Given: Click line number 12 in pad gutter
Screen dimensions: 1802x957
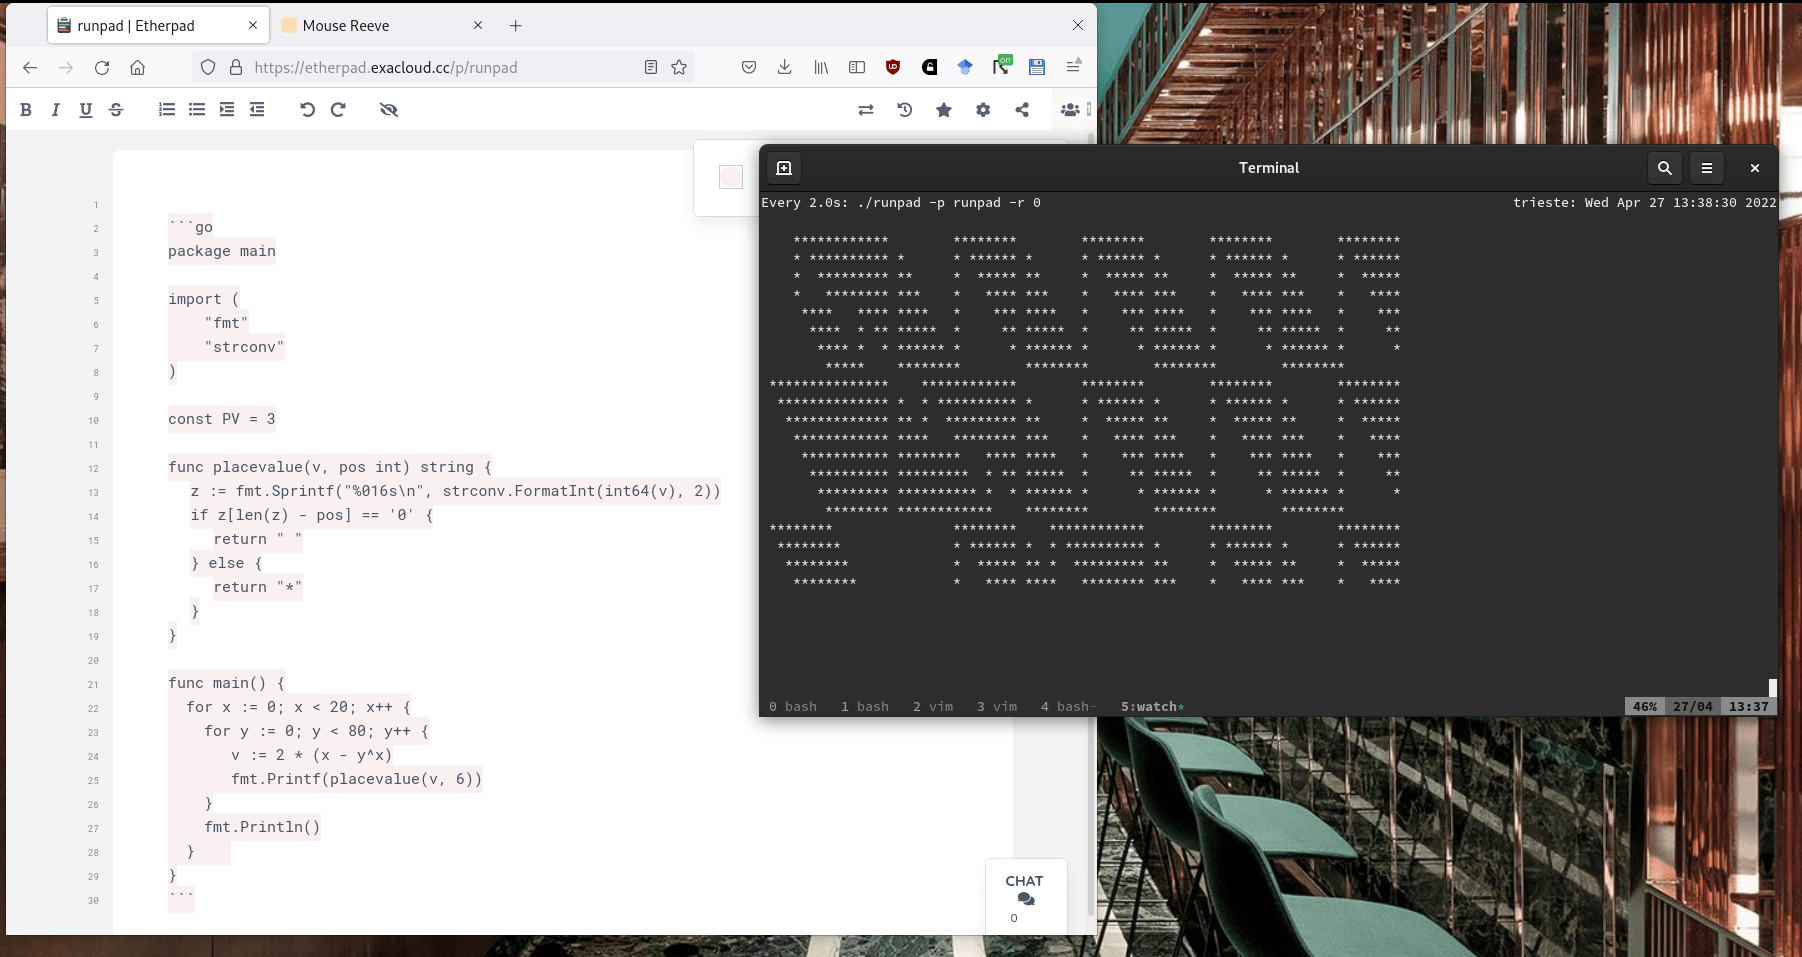Looking at the screenshot, I should (x=93, y=468).
